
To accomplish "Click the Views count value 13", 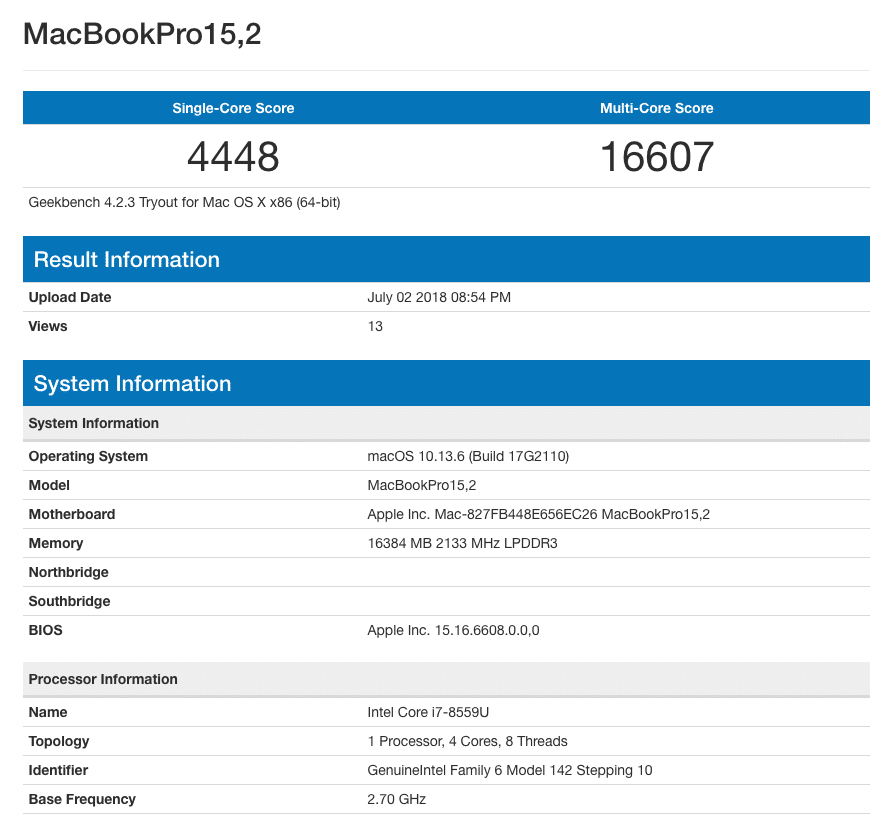I will point(375,326).
